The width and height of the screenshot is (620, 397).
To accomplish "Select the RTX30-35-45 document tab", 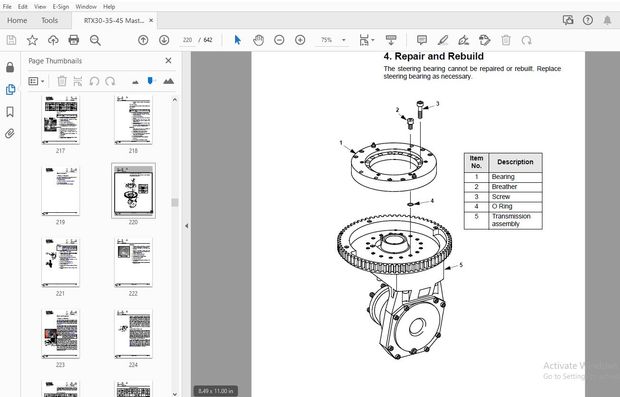I will click(x=114, y=21).
